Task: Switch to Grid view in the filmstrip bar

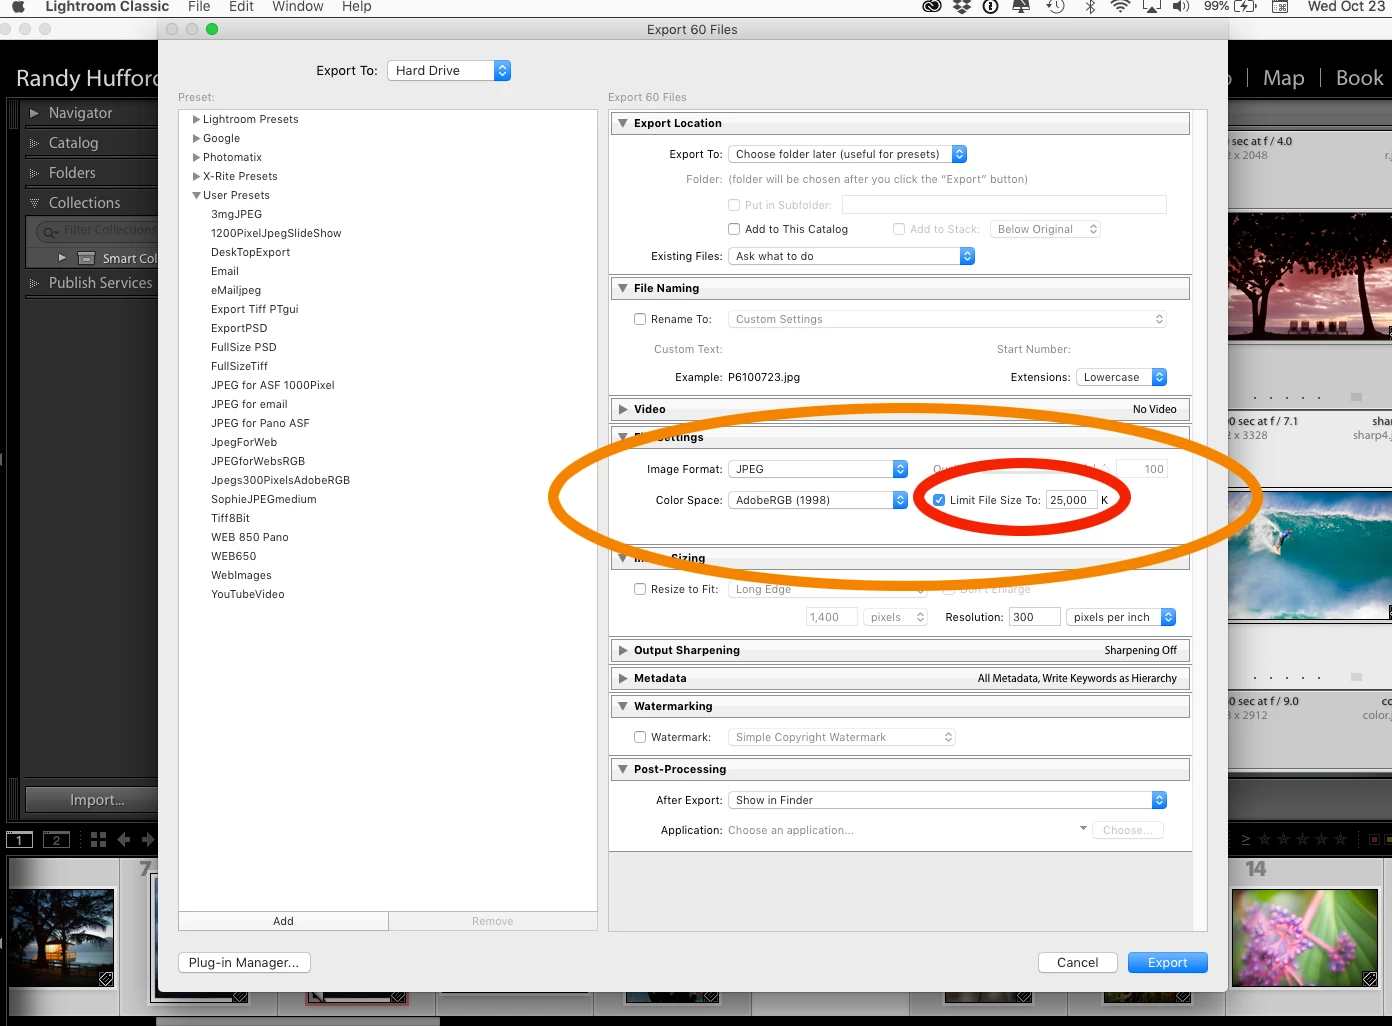Action: (98, 840)
